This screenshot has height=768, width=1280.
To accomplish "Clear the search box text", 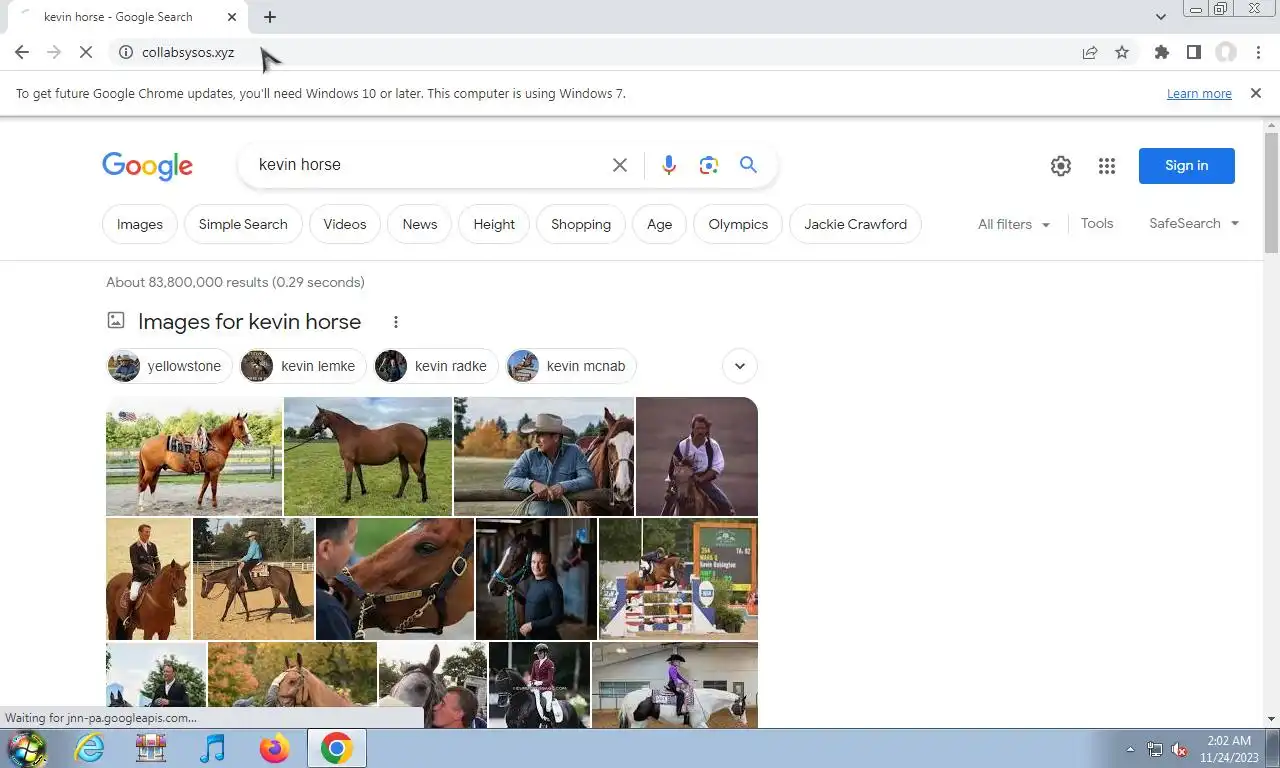I will 620,165.
